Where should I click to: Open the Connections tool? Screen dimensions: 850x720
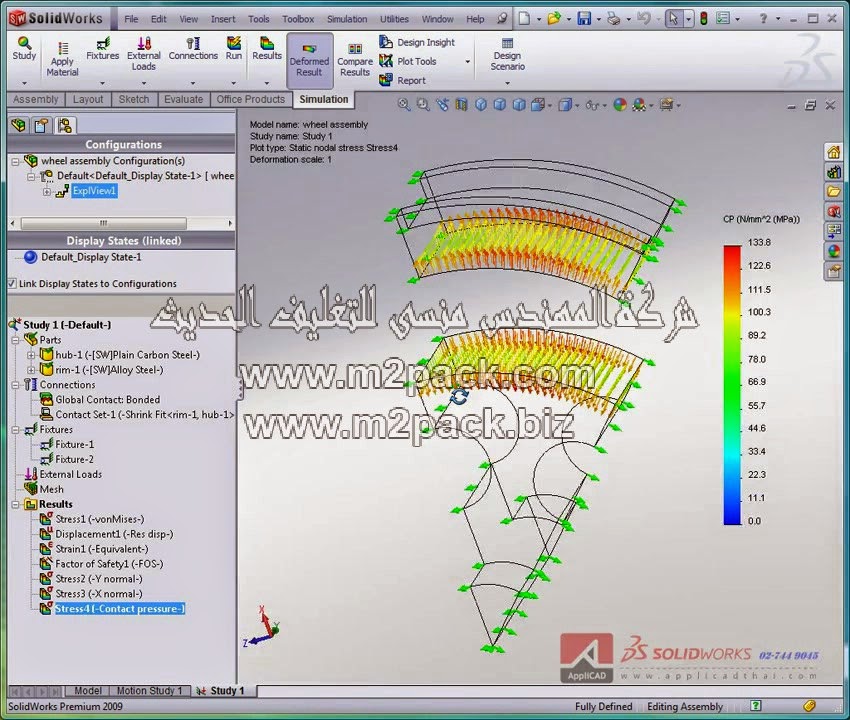[x=193, y=48]
